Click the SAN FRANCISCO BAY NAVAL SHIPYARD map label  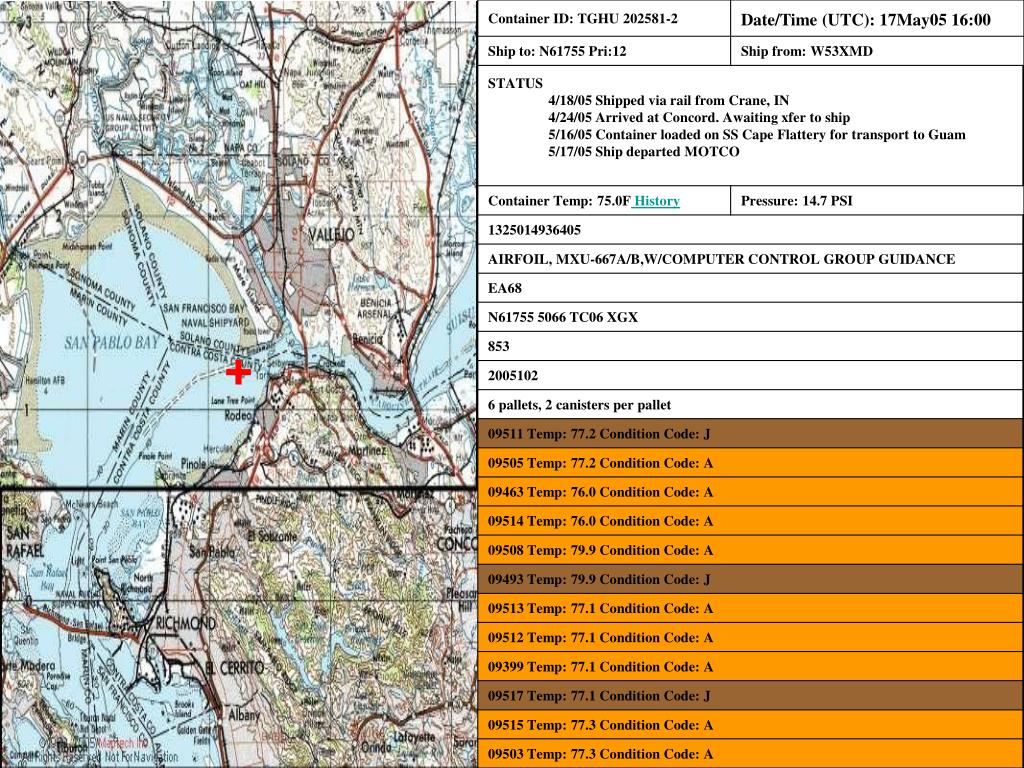[x=206, y=315]
